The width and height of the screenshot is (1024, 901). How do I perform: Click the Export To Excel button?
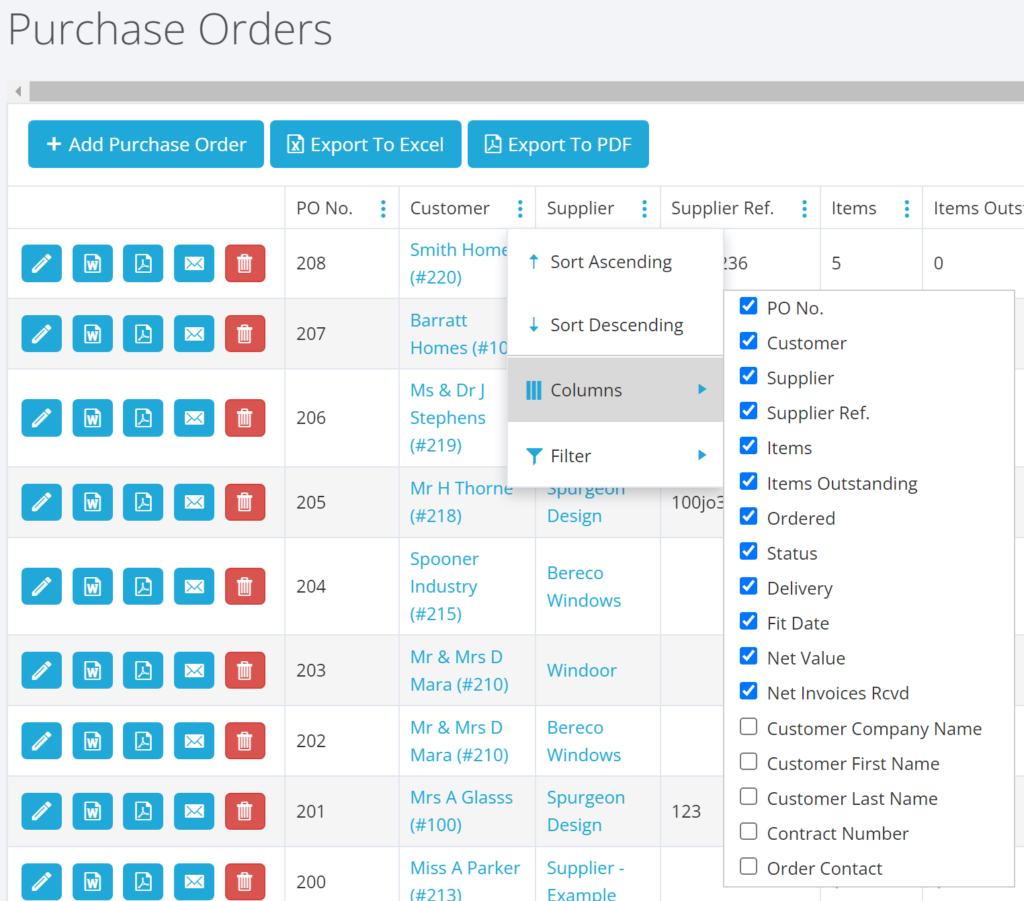365,145
